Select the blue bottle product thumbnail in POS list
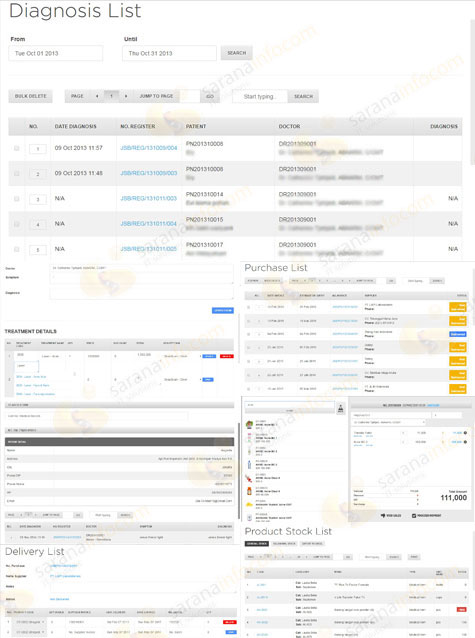The image size is (475, 638). [249, 464]
